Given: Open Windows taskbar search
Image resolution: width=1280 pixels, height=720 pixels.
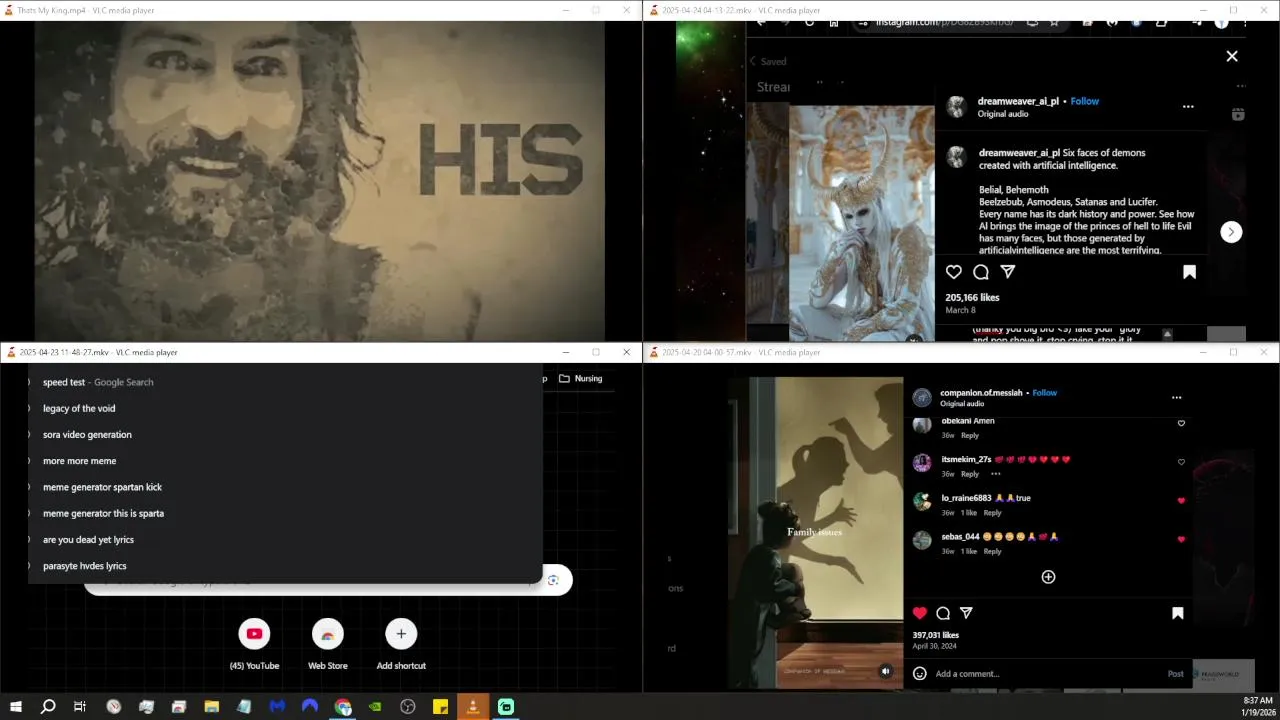Looking at the screenshot, I should (x=48, y=706).
